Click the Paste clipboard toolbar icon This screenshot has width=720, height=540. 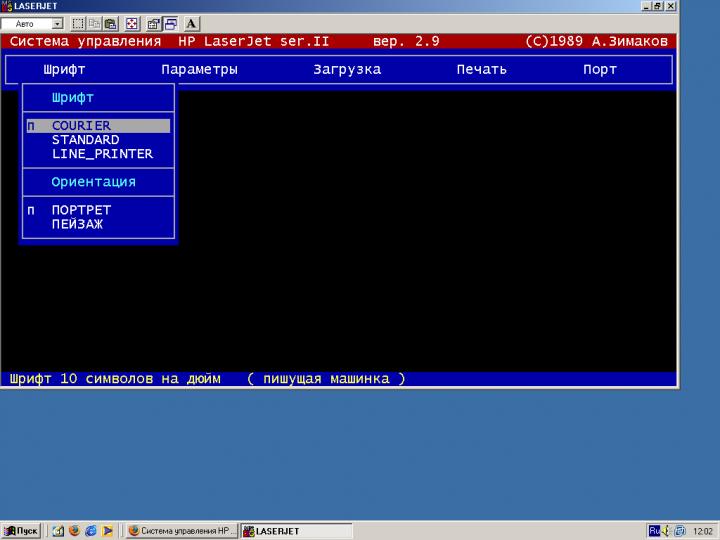coord(110,23)
